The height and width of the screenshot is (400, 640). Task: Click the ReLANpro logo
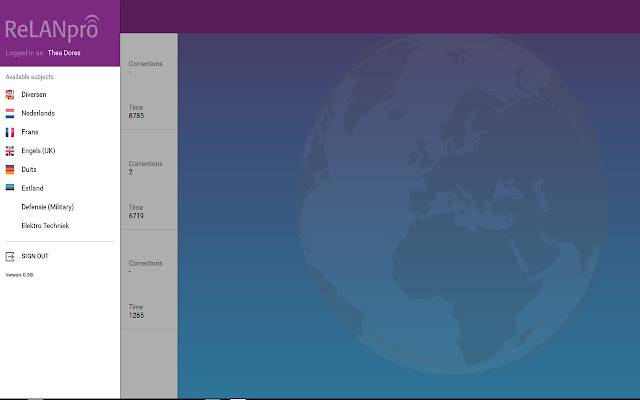52,29
